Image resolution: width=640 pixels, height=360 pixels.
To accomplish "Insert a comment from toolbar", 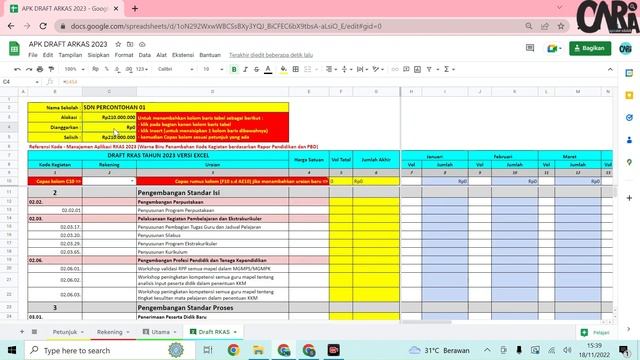I will tap(406, 69).
